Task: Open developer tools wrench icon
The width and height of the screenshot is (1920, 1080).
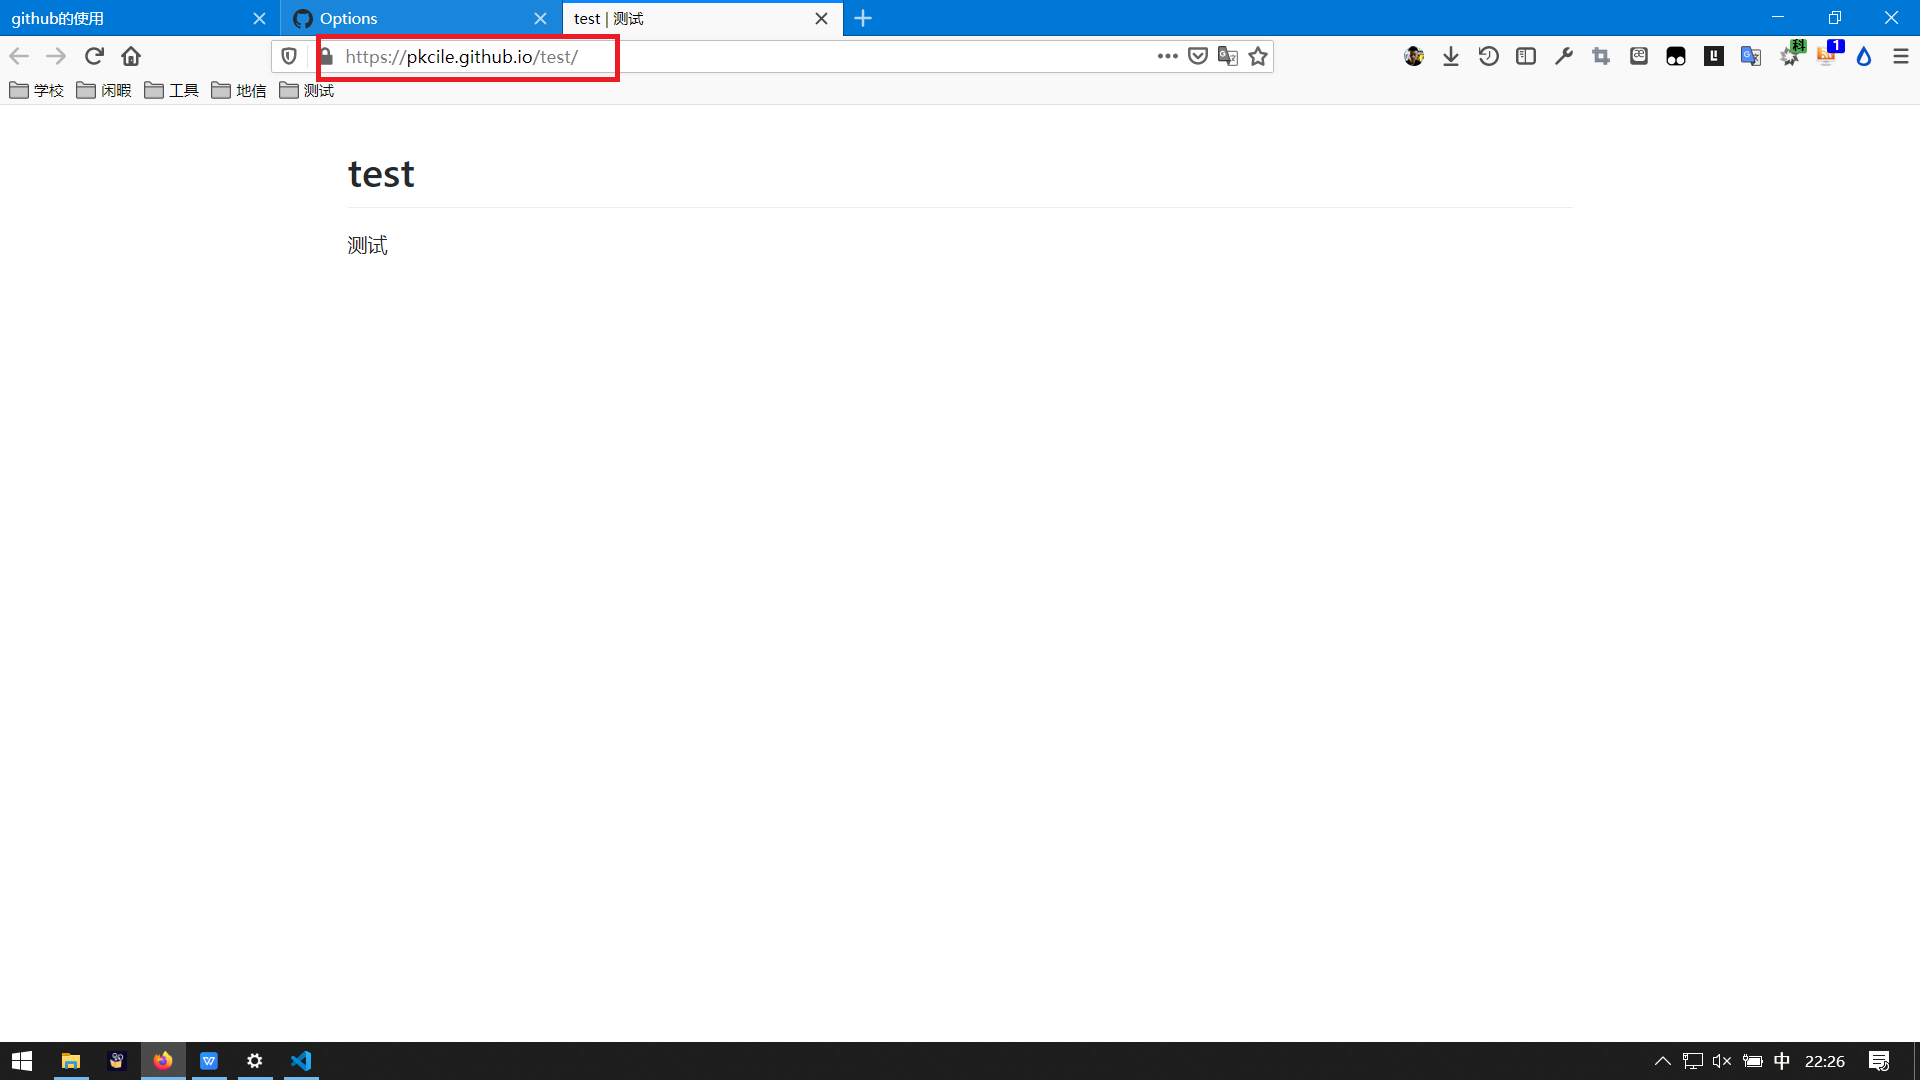Action: [x=1564, y=56]
